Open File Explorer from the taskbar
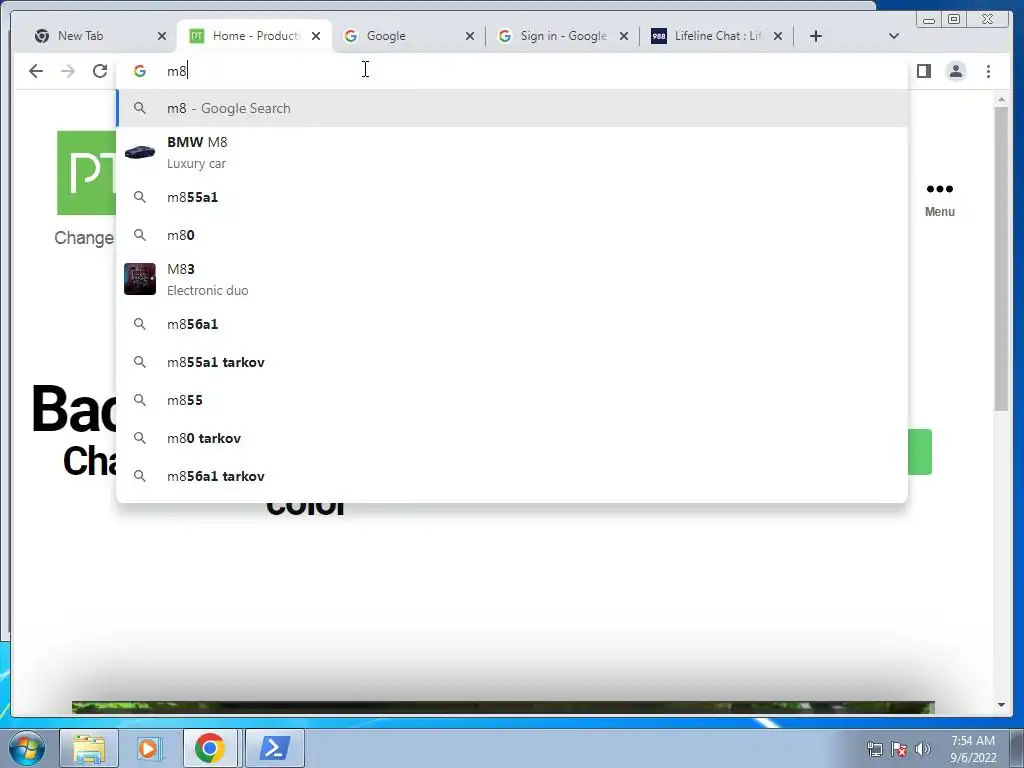Image resolution: width=1024 pixels, height=768 pixels. click(x=89, y=748)
